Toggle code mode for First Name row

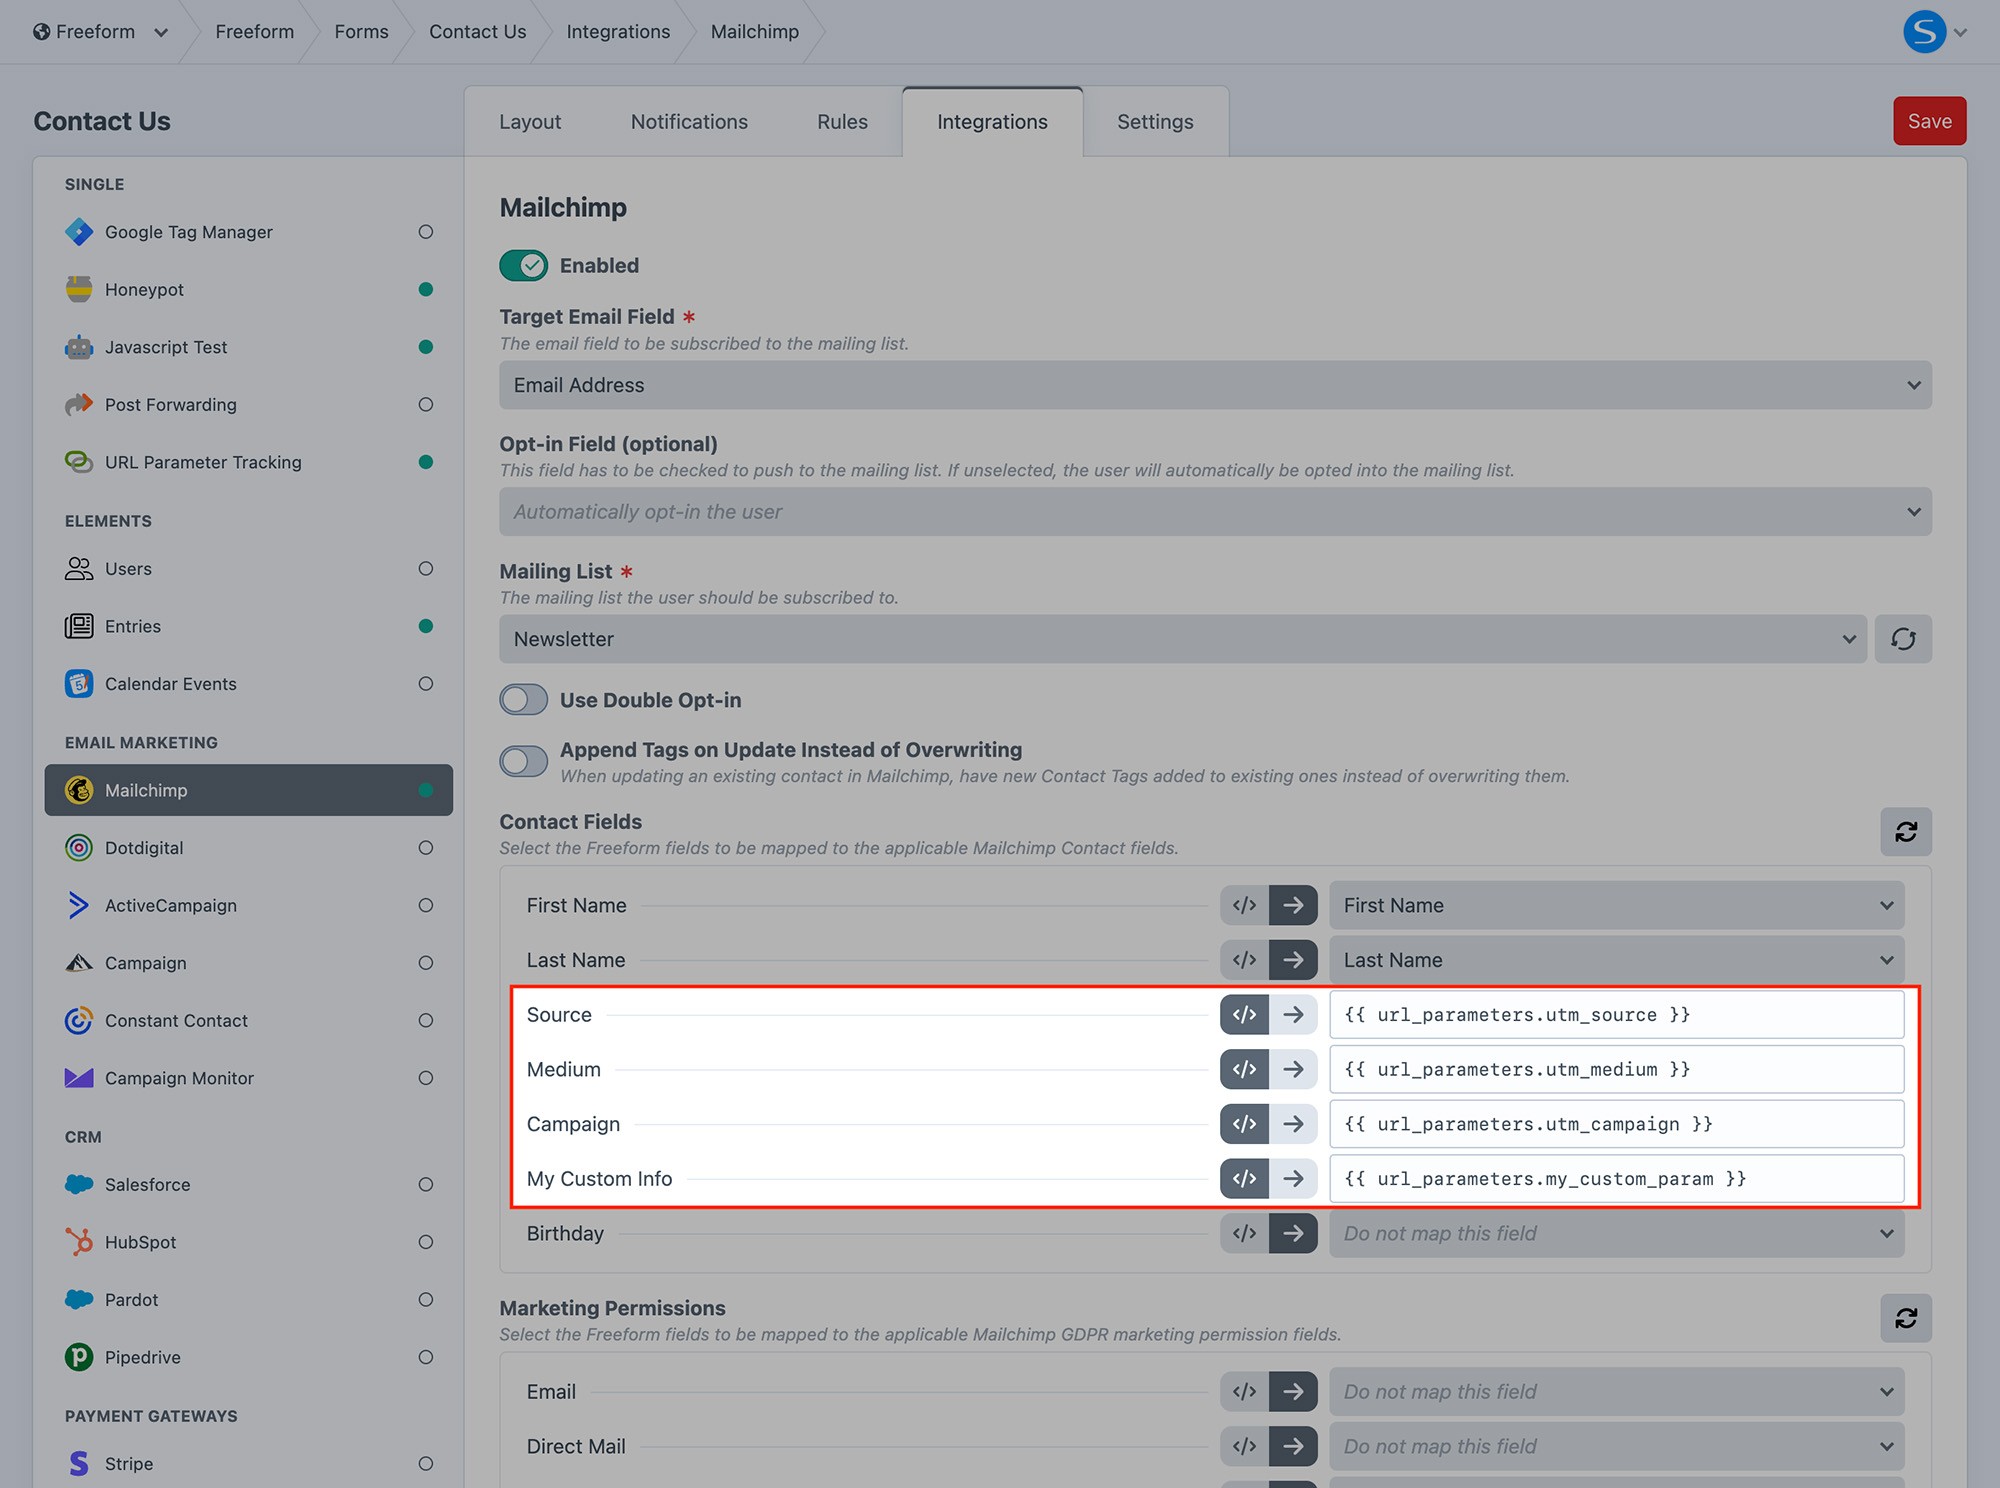tap(1244, 905)
